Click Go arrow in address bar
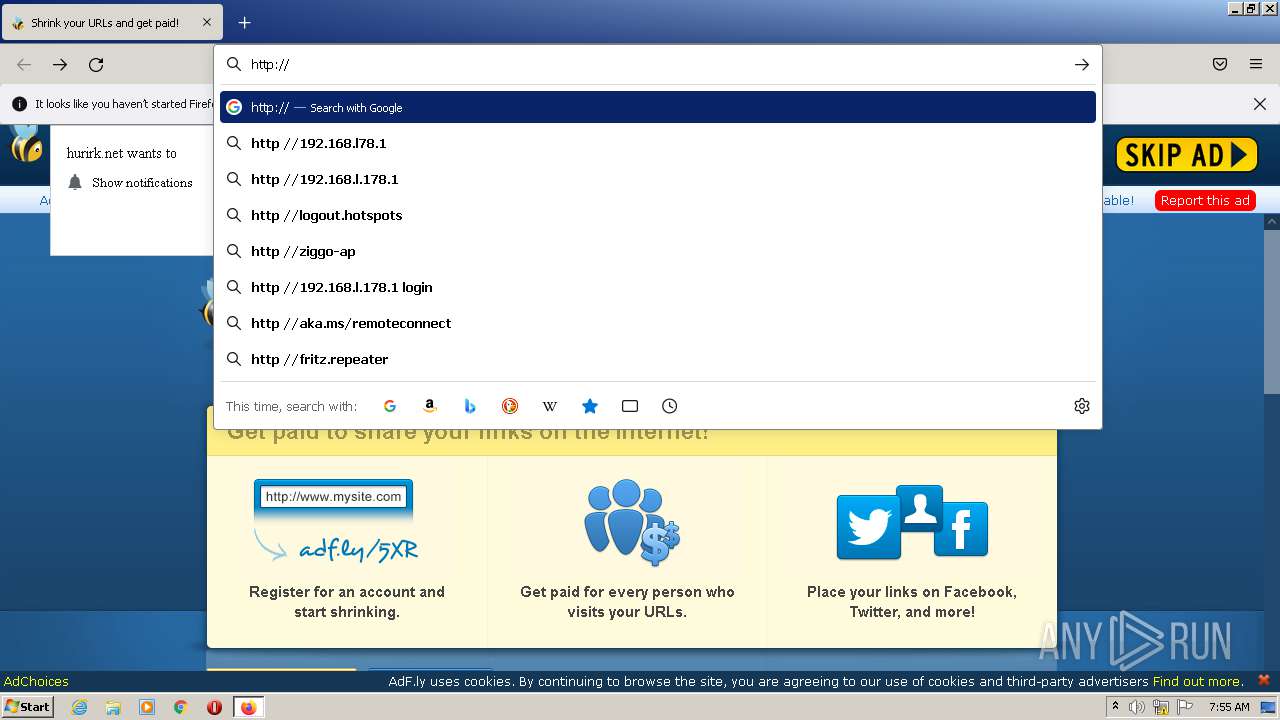Image resolution: width=1280 pixels, height=720 pixels. click(x=1081, y=64)
